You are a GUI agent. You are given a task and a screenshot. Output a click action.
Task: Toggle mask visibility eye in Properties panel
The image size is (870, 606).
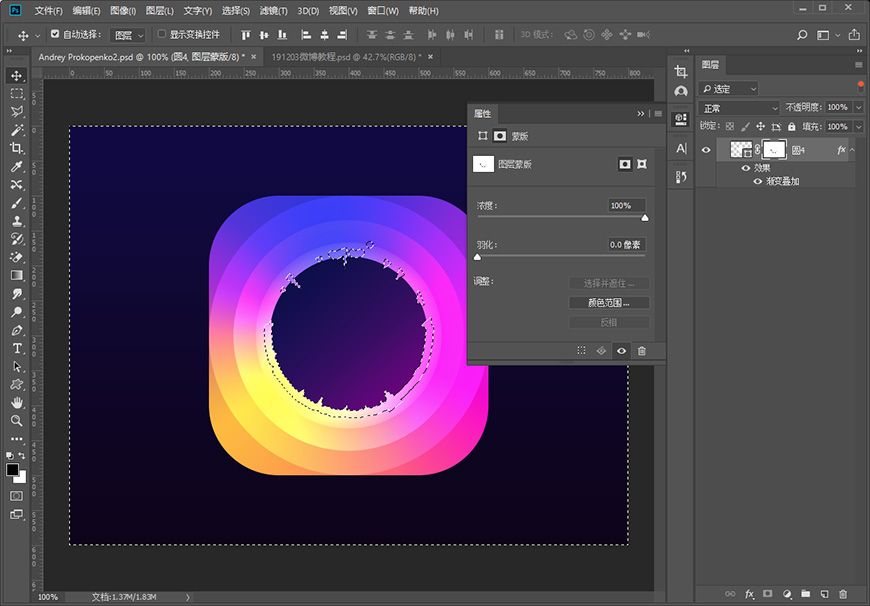click(621, 351)
